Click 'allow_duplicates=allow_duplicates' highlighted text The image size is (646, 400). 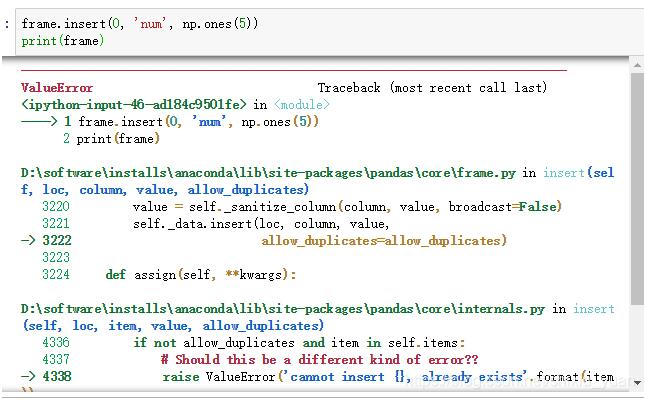(384, 241)
